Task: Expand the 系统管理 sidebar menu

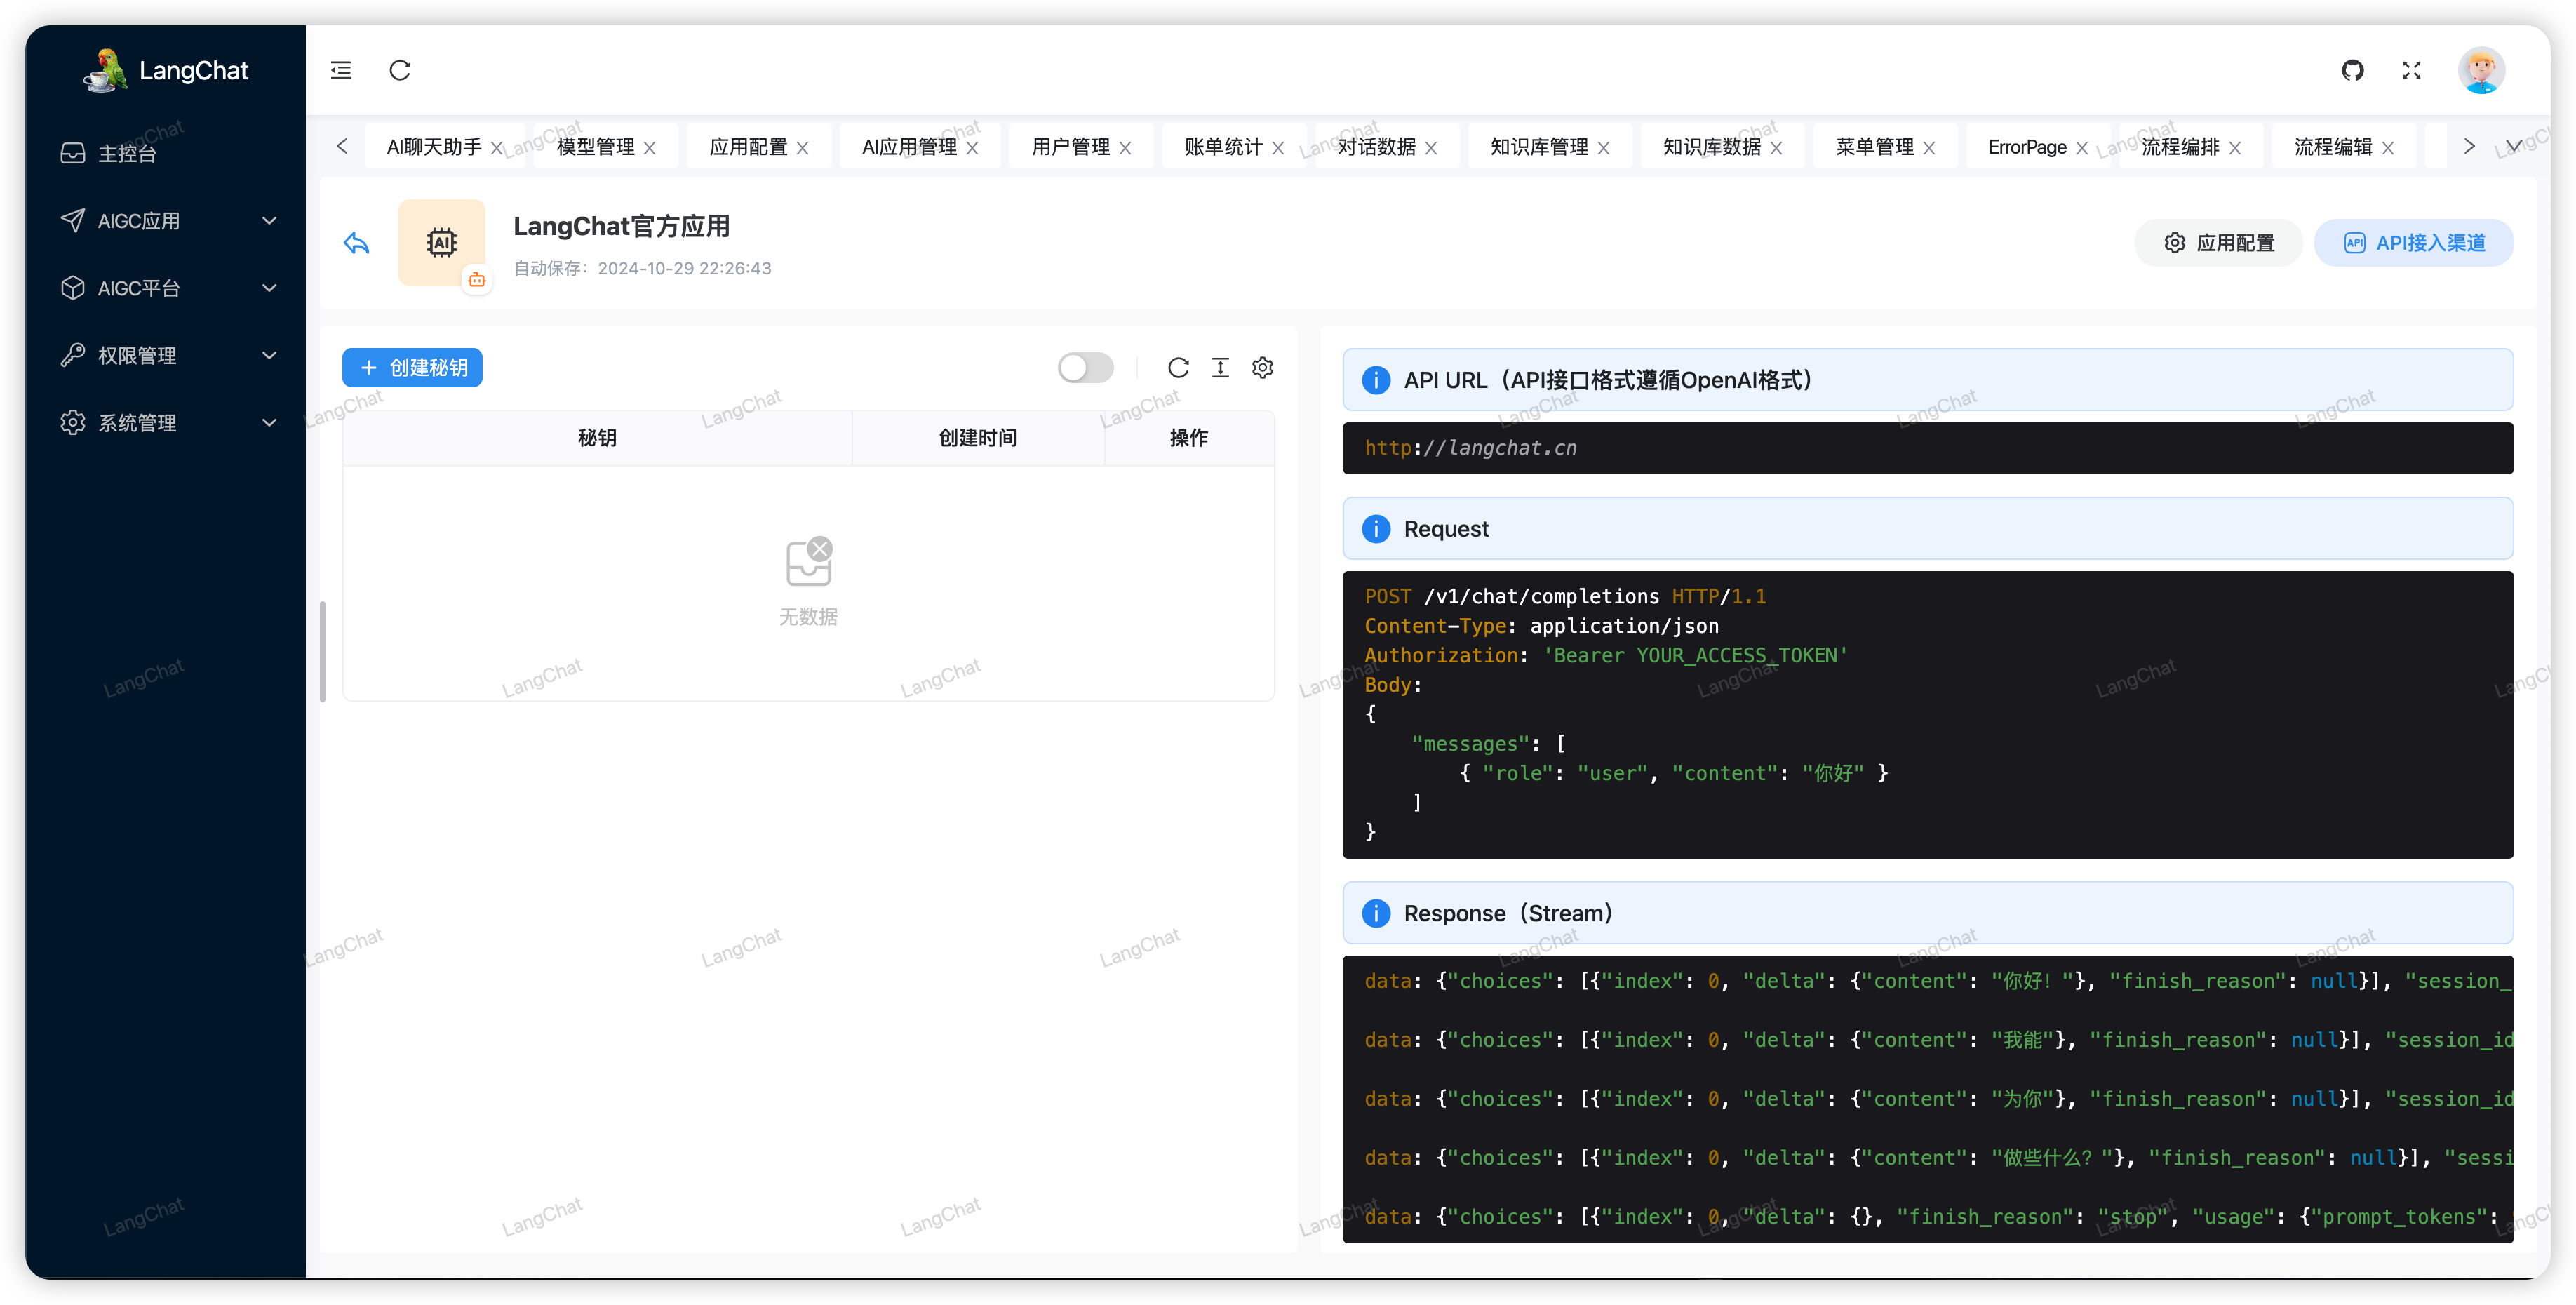Action: pos(168,423)
